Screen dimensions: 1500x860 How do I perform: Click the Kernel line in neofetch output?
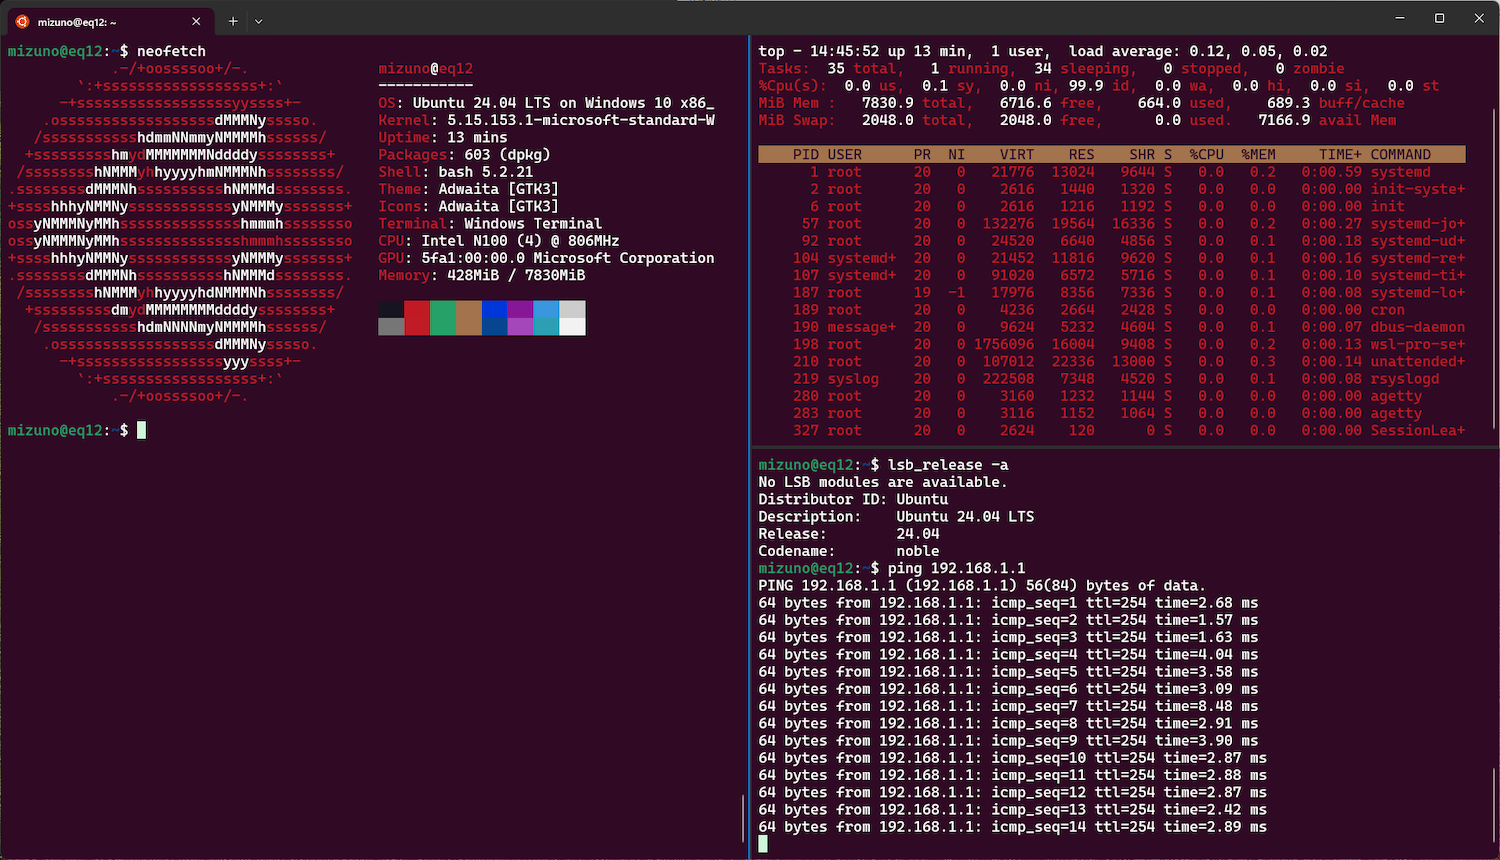pyautogui.click(x=546, y=120)
